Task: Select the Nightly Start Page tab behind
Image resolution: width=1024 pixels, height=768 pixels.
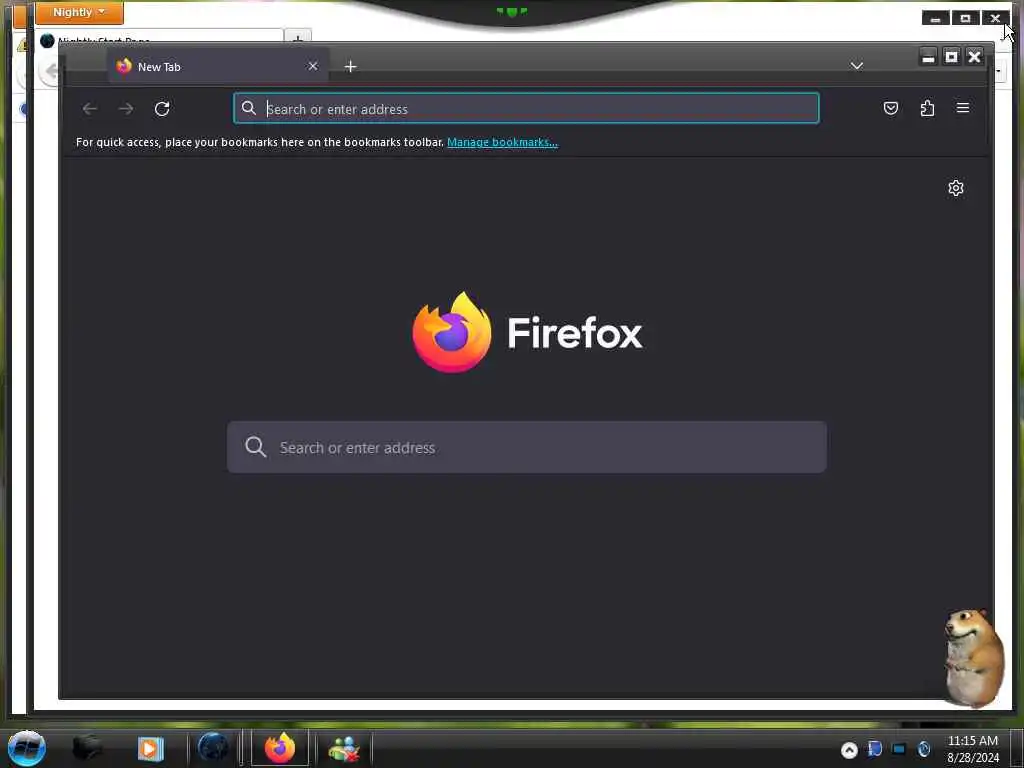Action: coord(160,38)
